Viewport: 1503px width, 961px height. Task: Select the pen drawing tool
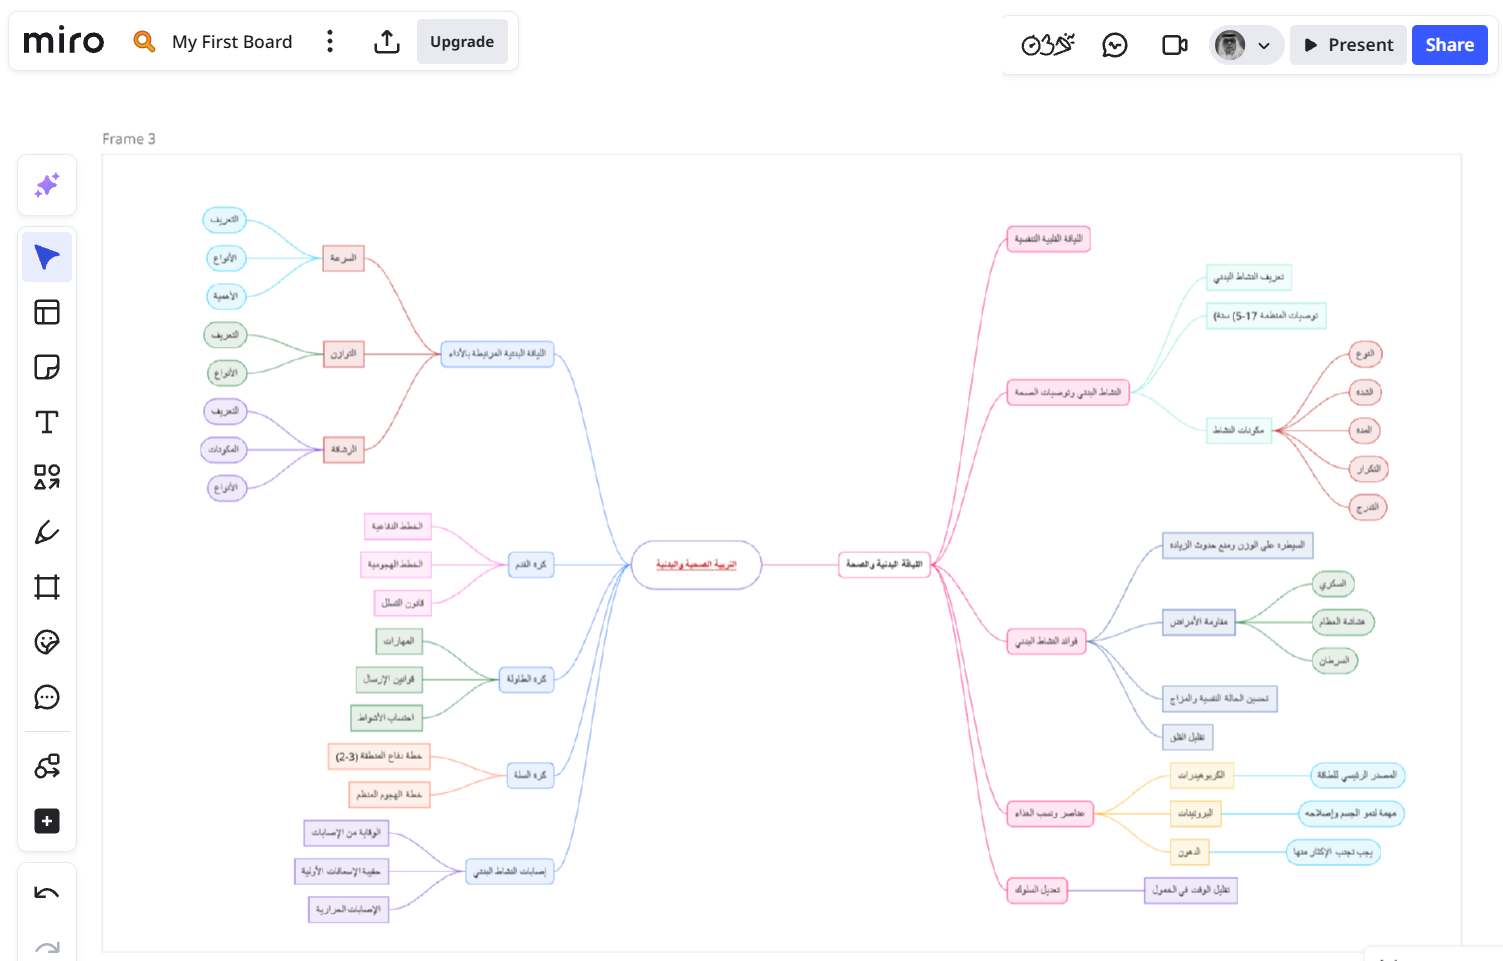47,532
